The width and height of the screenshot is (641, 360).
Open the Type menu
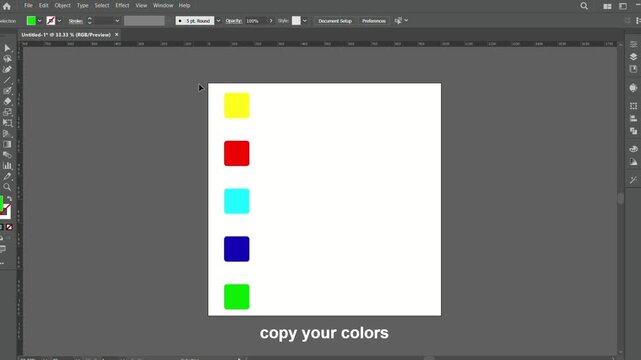[x=83, y=6]
